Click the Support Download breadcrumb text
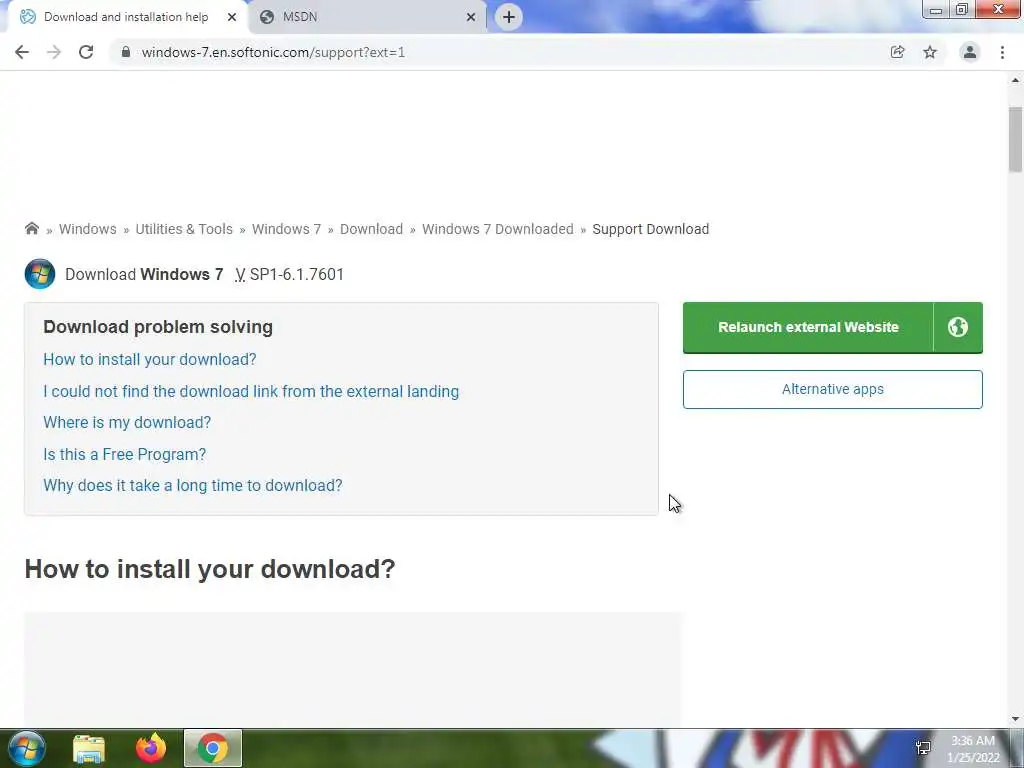The width and height of the screenshot is (1024, 768). [650, 229]
